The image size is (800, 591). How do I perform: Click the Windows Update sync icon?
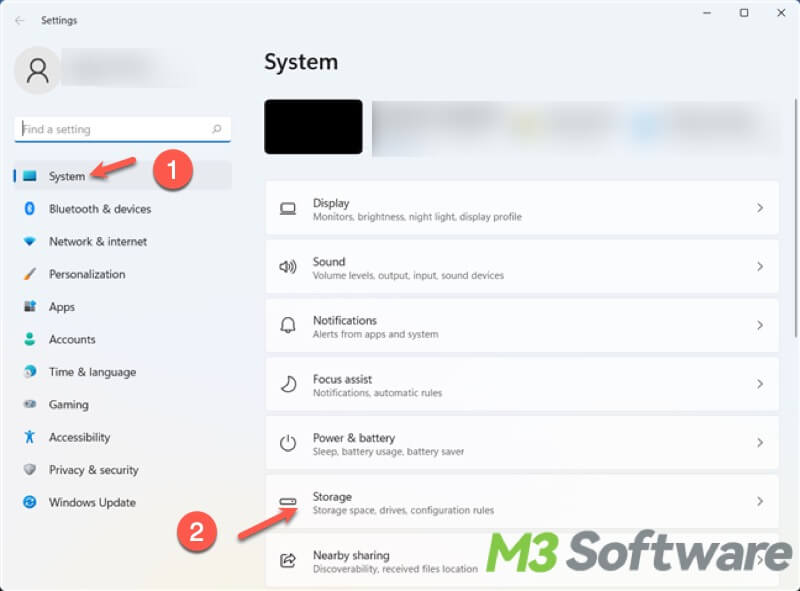(30, 502)
